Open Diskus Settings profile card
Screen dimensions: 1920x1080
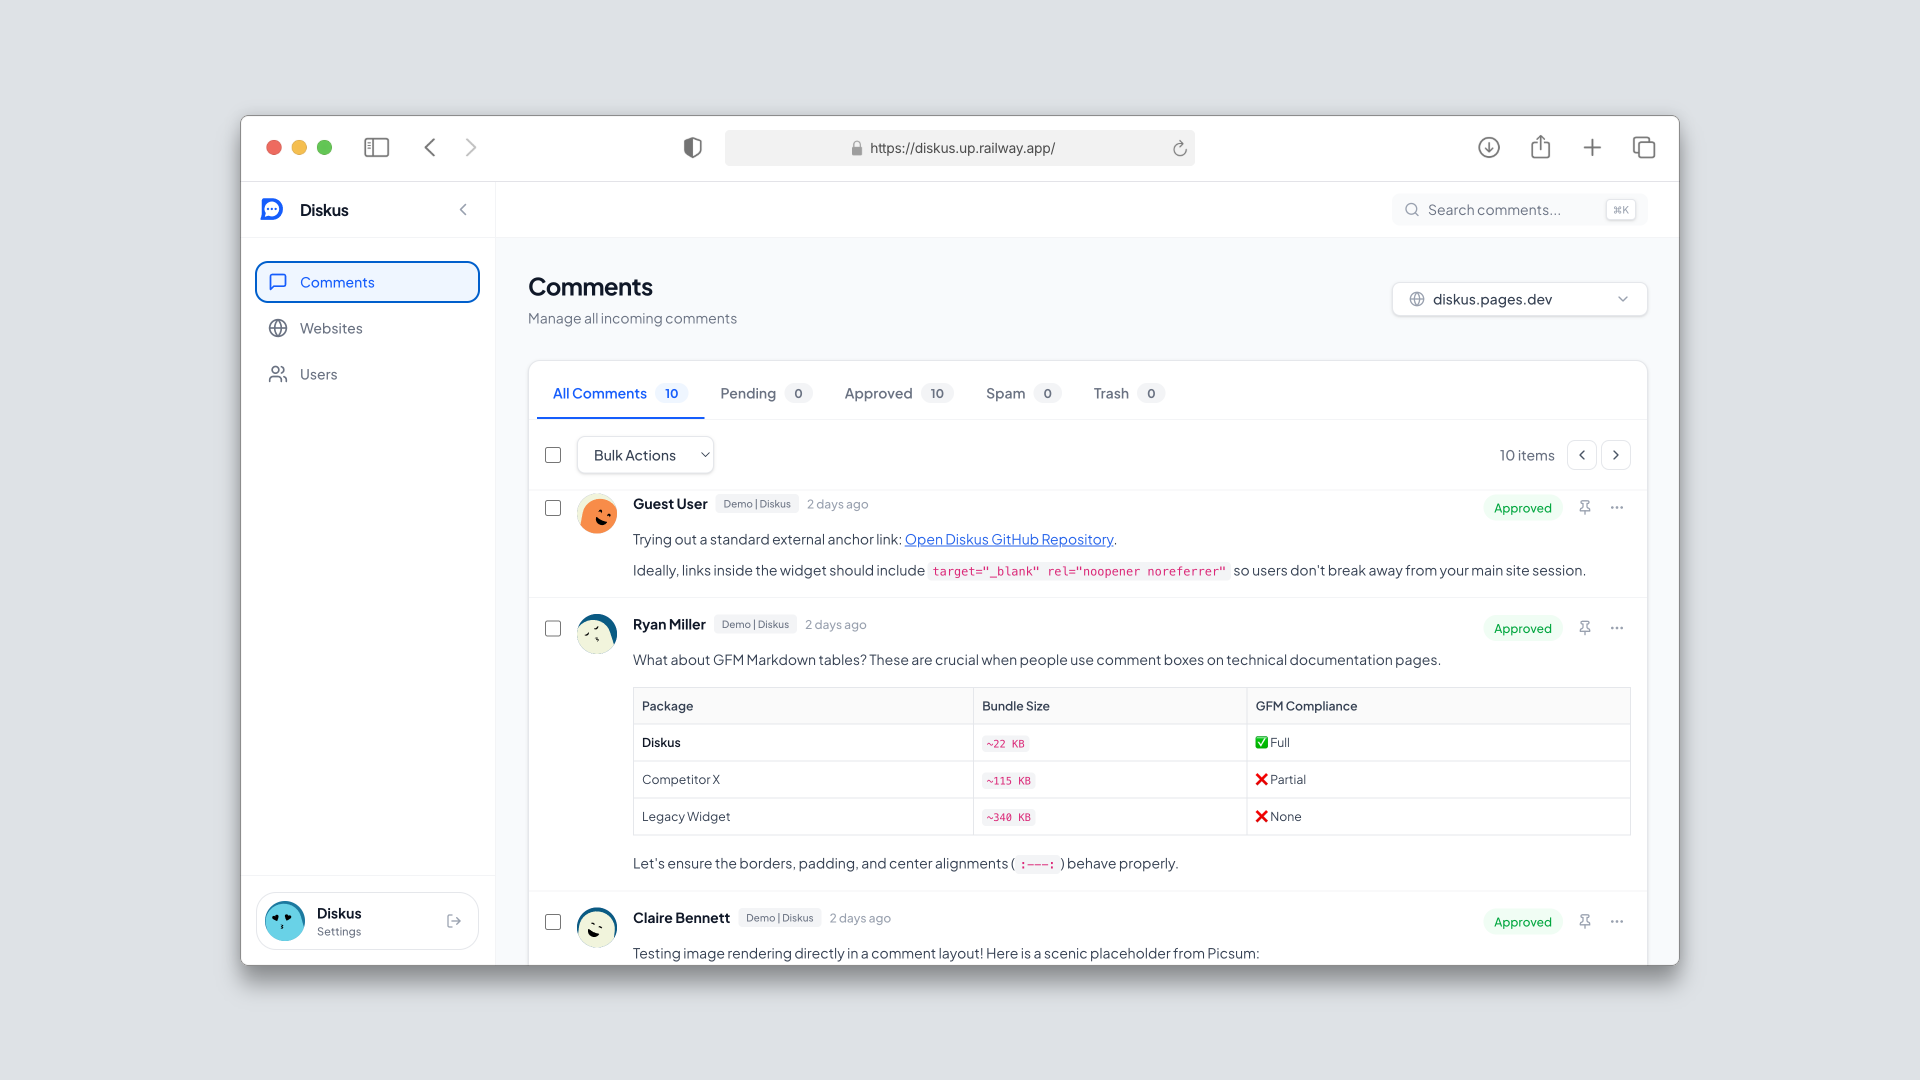(367, 921)
